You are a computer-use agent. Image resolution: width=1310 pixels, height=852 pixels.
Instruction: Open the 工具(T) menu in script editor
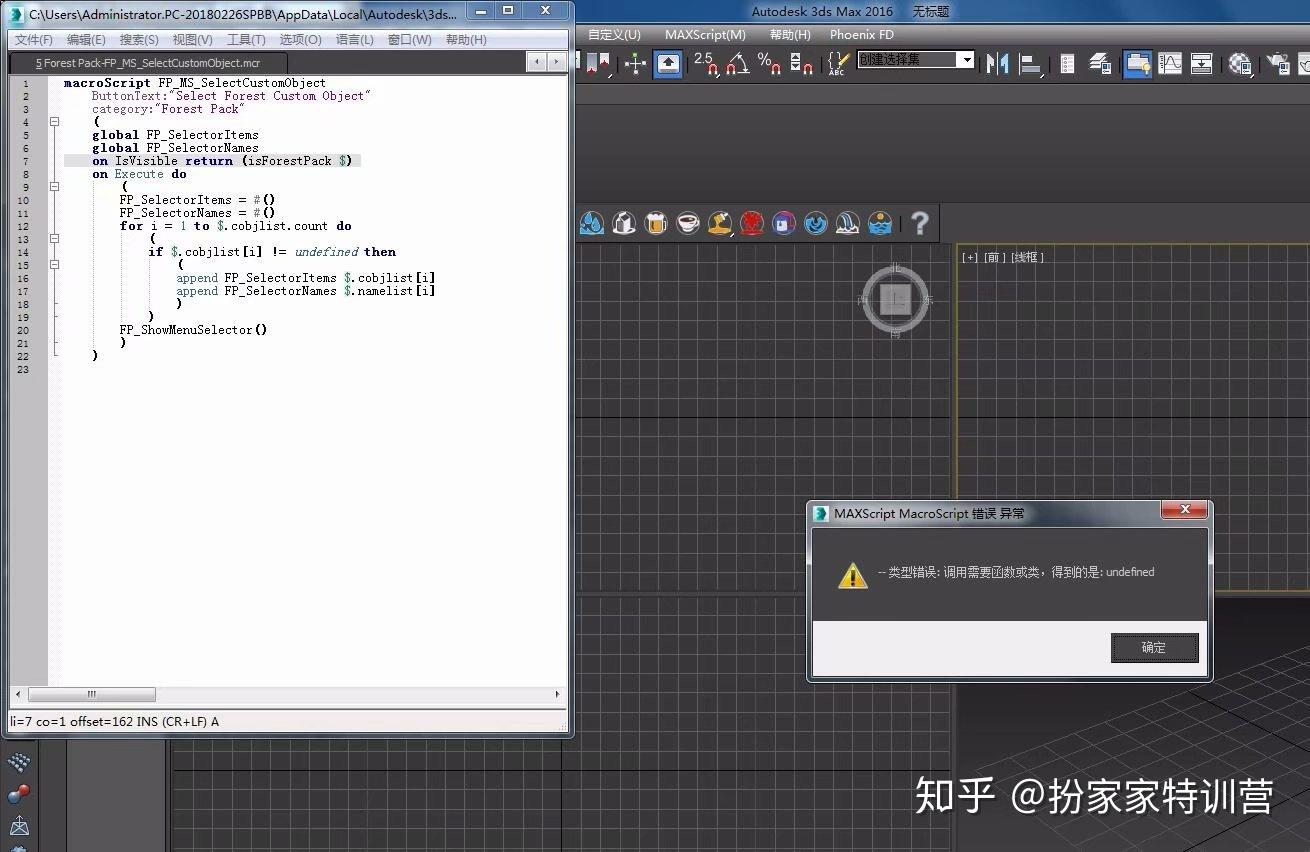[x=247, y=40]
